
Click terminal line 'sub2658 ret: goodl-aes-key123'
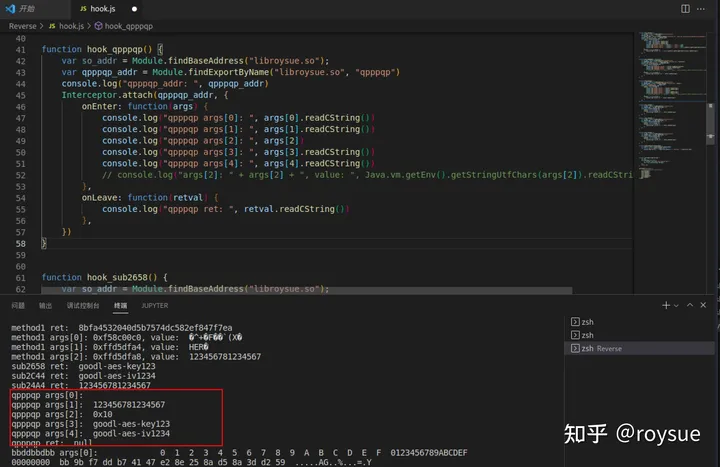[83, 366]
